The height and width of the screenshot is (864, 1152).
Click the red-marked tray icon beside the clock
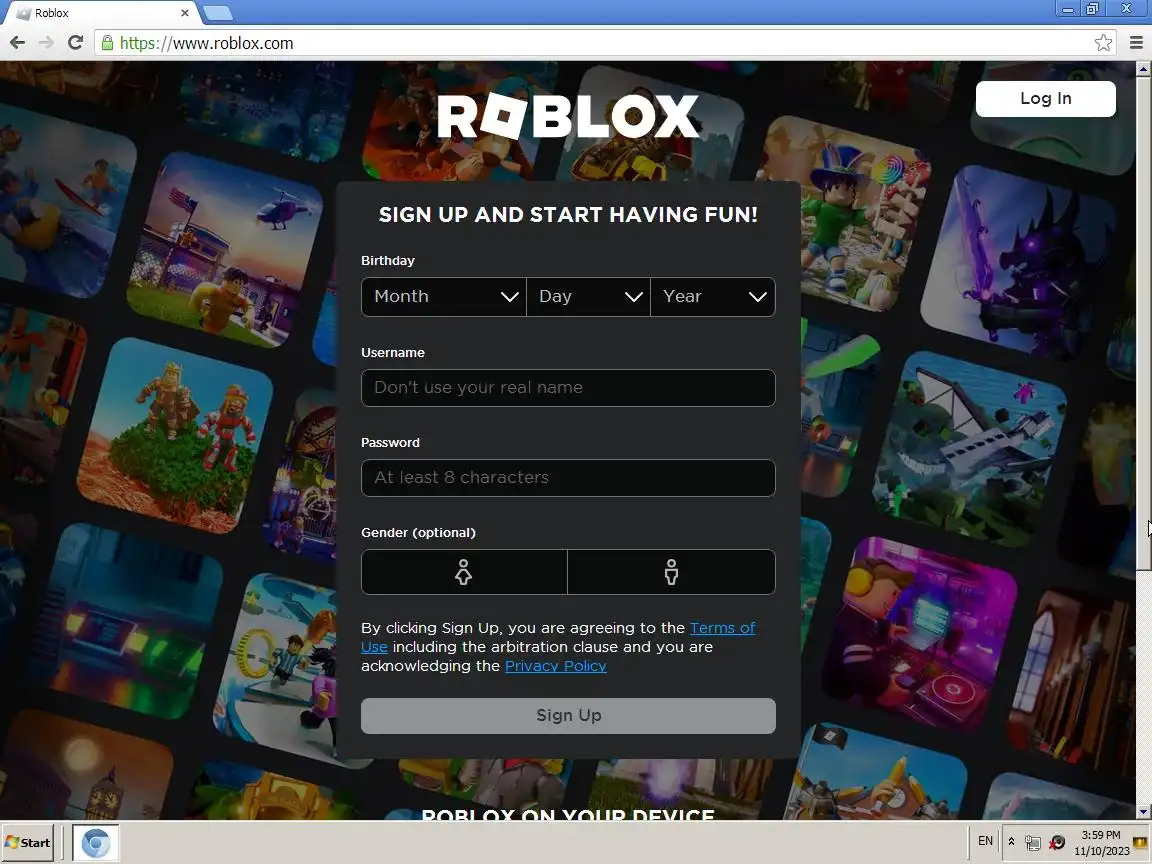(x=1057, y=843)
